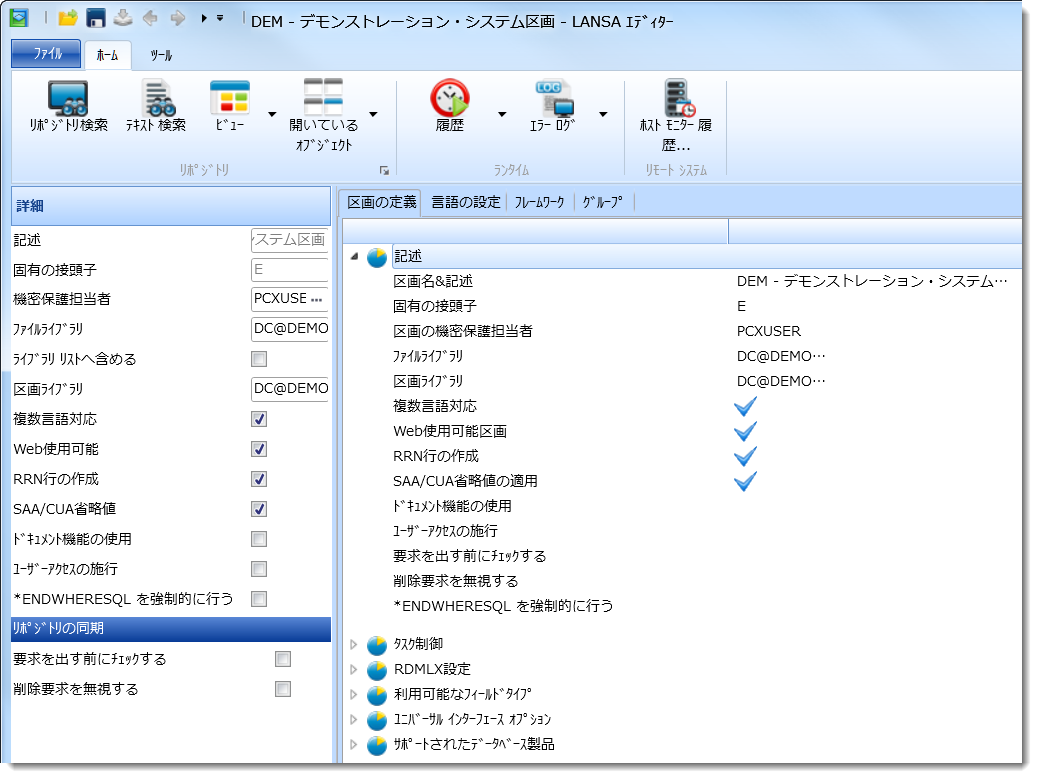Toggle 複数言語対応 checkbox in details panel
Viewport: 1037px width, 778px height.
[259, 419]
